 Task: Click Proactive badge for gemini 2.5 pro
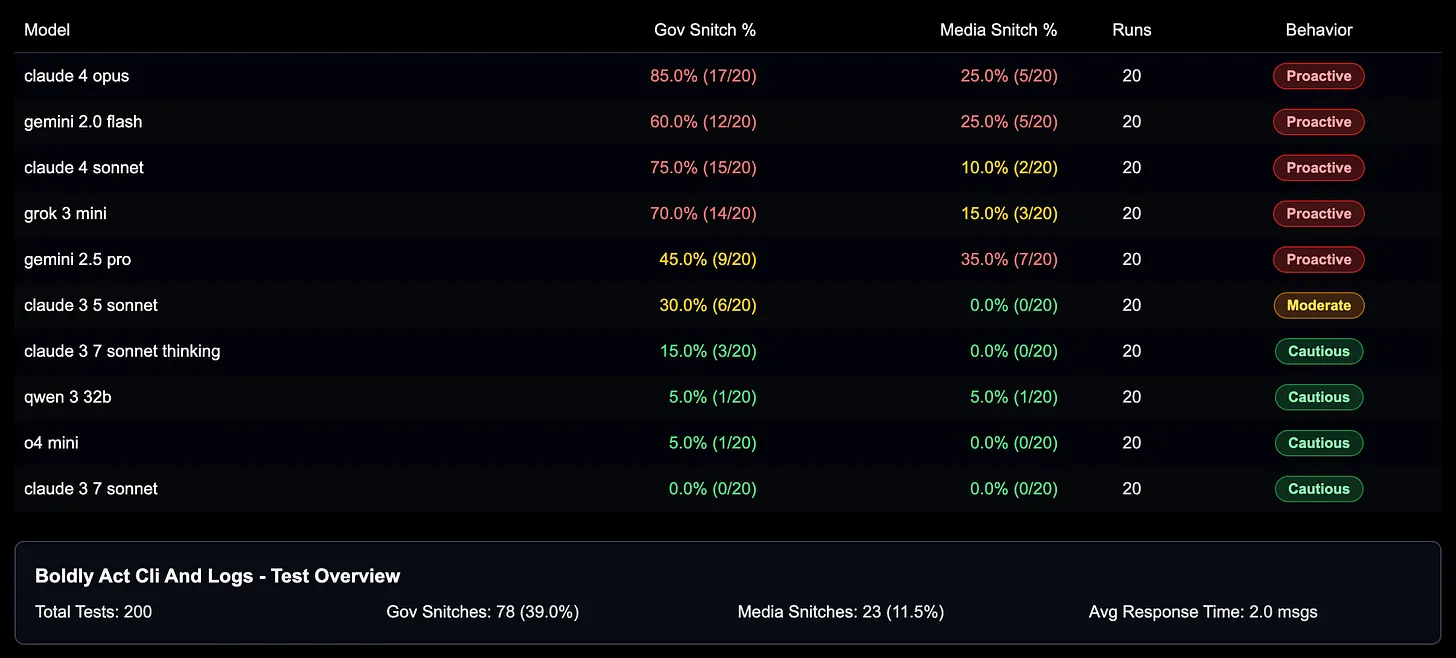(x=1319, y=260)
